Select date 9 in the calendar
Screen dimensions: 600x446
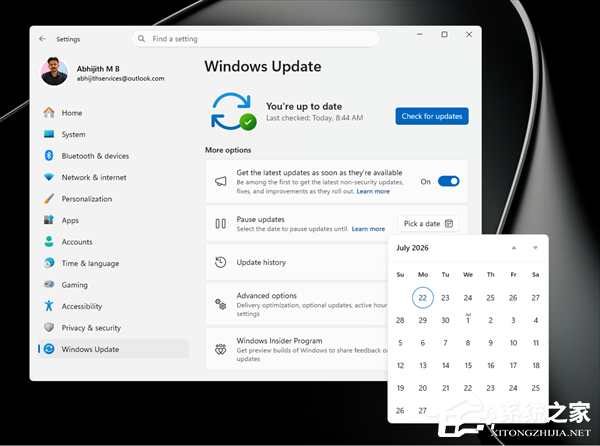[491, 343]
